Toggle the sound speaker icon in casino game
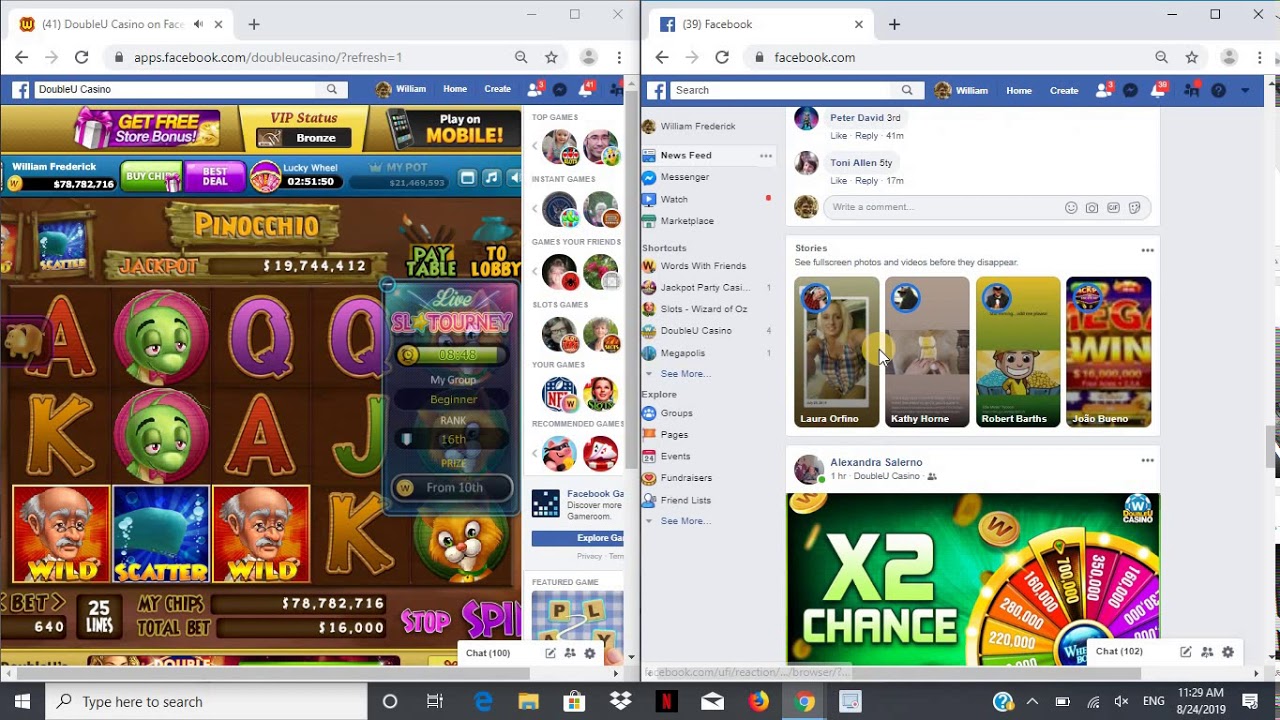 (514, 178)
